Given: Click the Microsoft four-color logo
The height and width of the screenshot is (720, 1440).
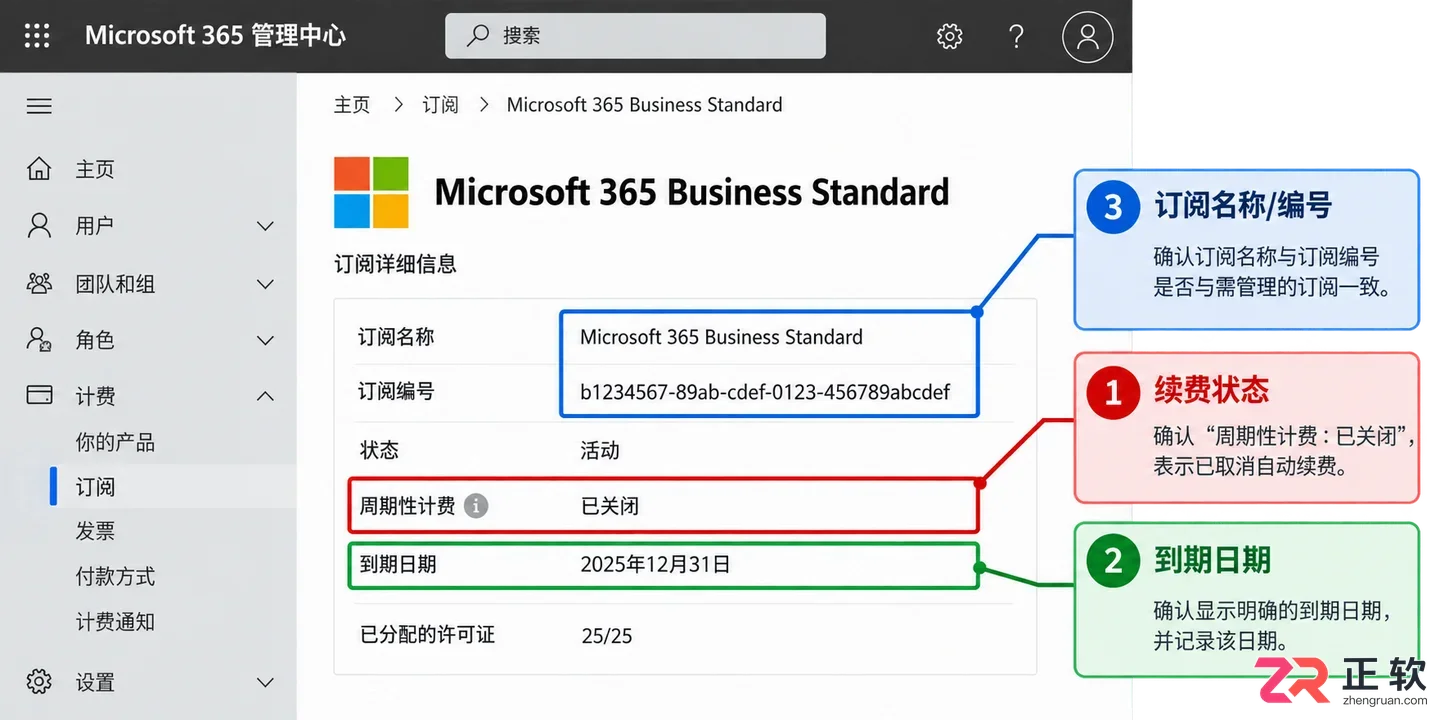Looking at the screenshot, I should click(371, 192).
